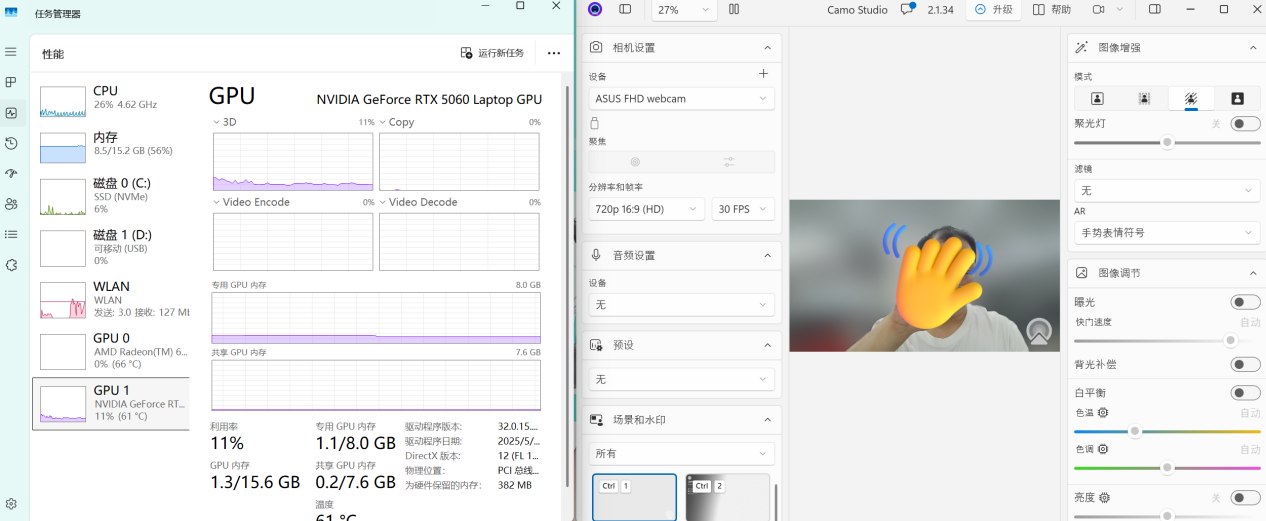
Task: Open 720p 16:9 (HD) resolution dropdown
Action: point(646,209)
